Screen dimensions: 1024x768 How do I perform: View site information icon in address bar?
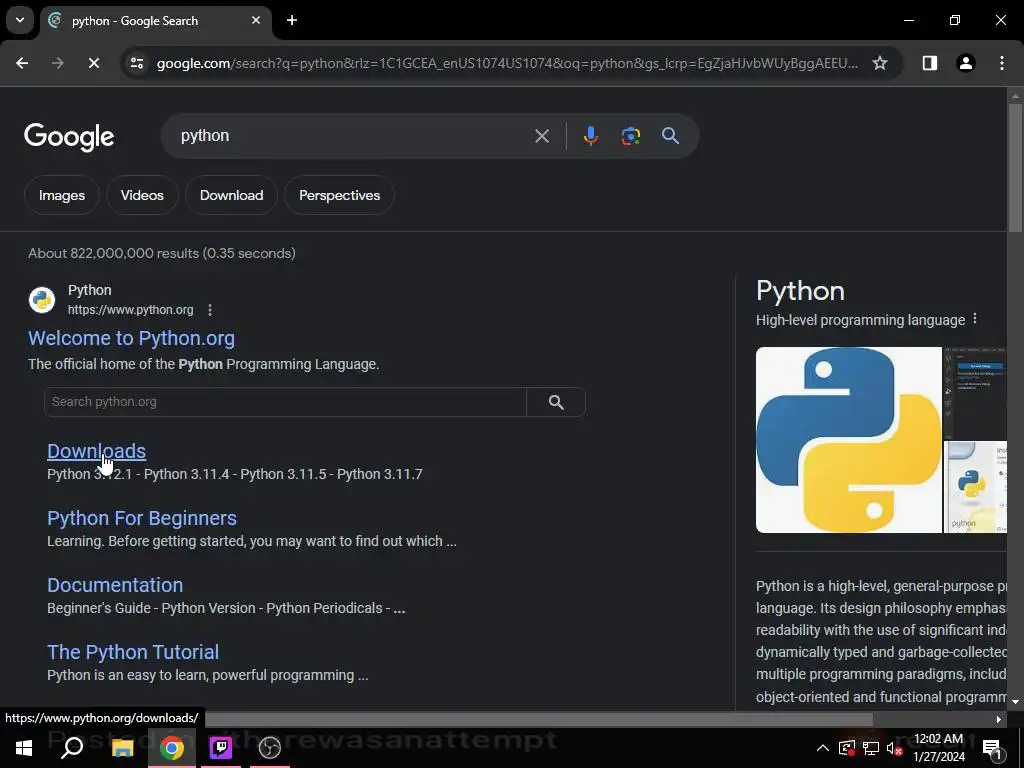(137, 63)
